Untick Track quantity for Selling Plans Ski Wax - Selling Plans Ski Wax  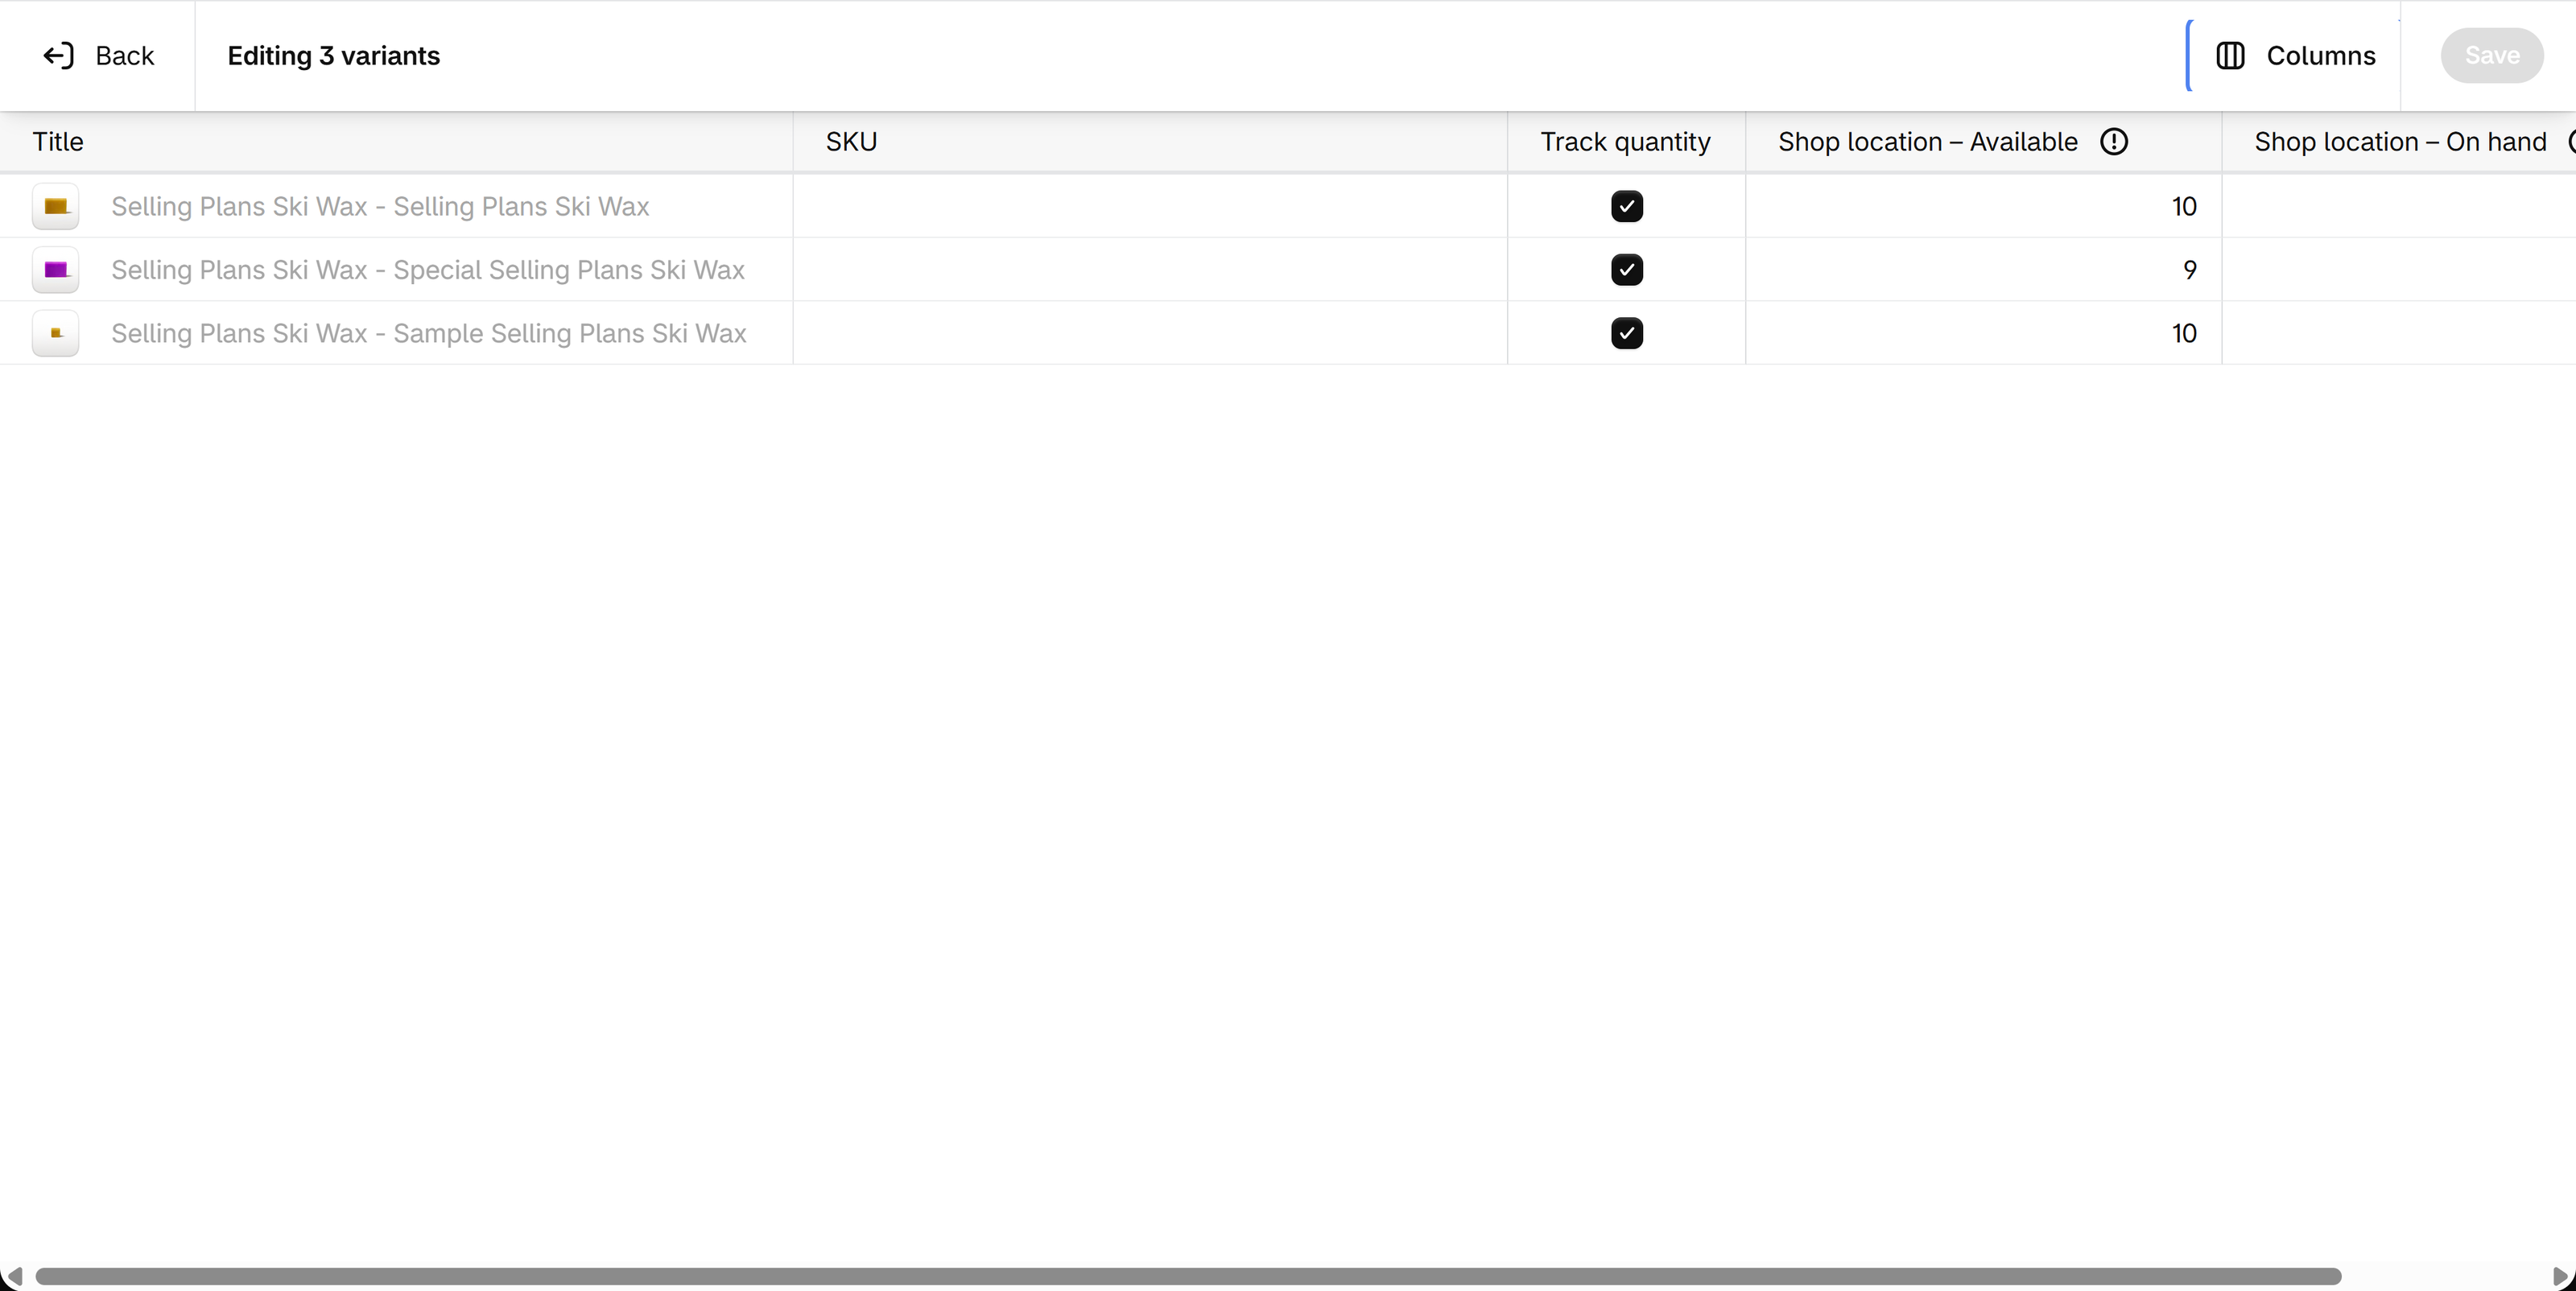[x=1627, y=206]
